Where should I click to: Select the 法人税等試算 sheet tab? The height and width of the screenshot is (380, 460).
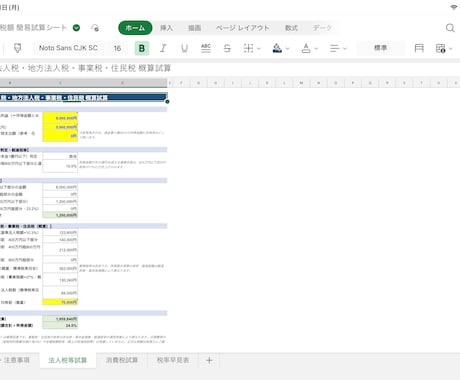68,360
